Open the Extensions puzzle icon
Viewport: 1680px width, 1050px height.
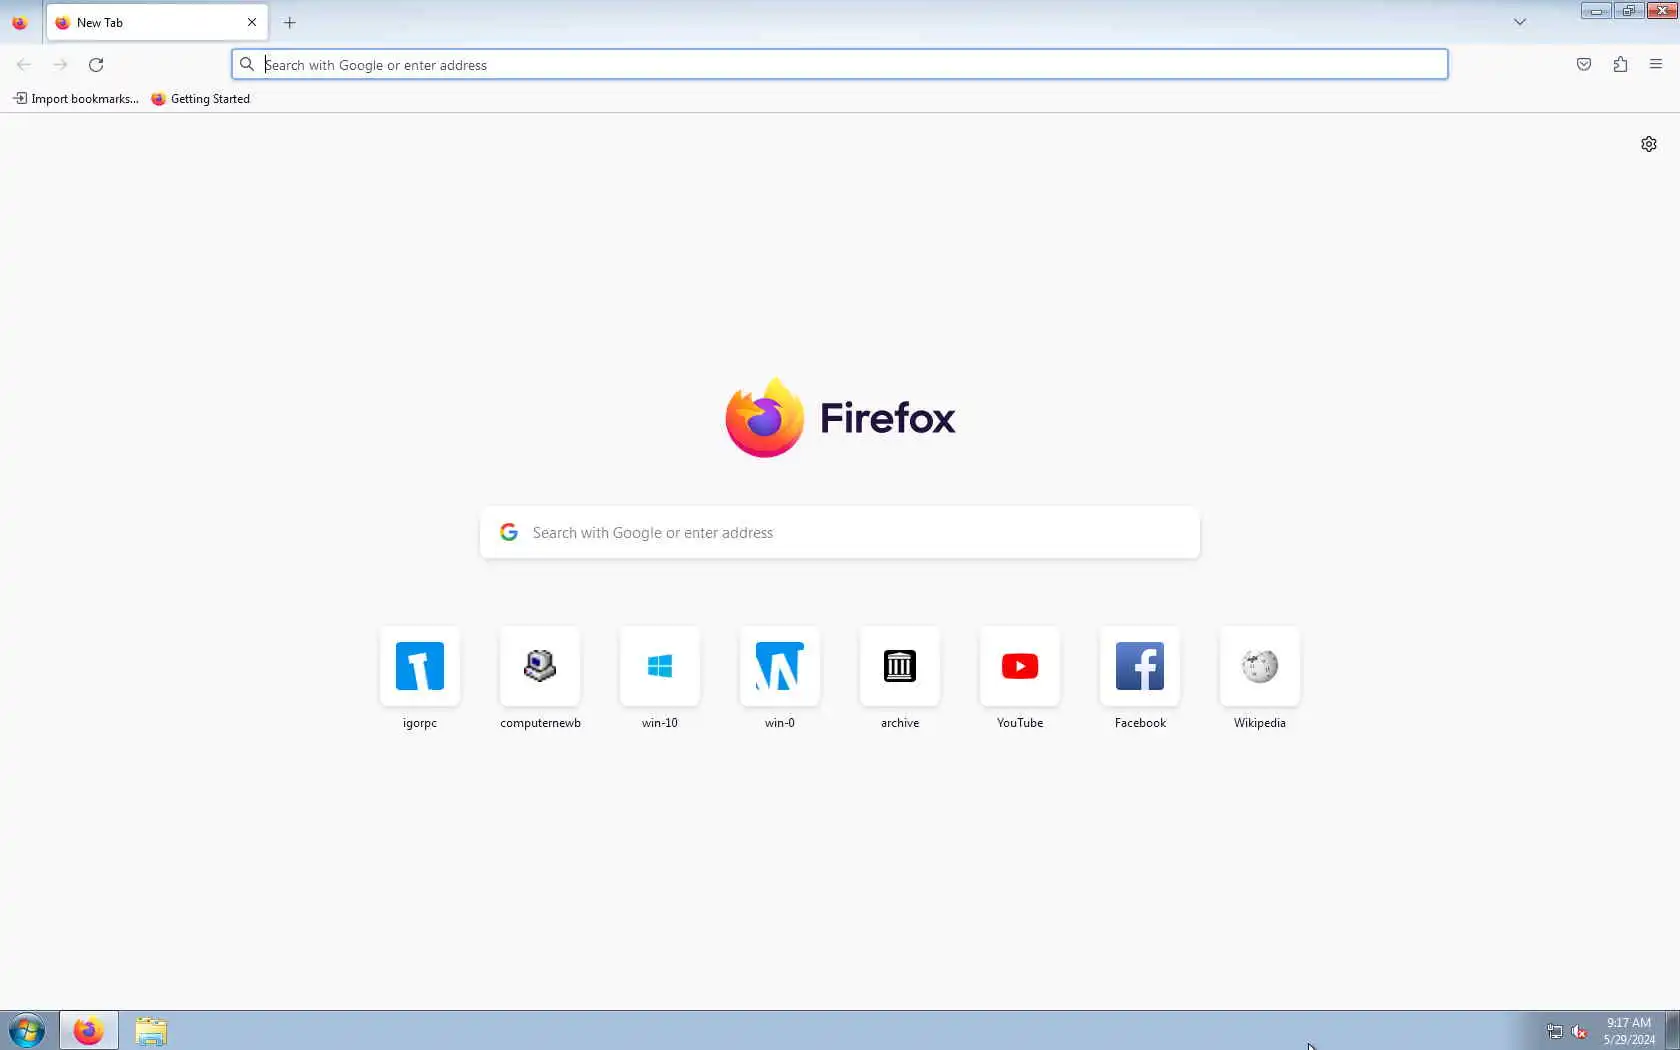[1620, 64]
